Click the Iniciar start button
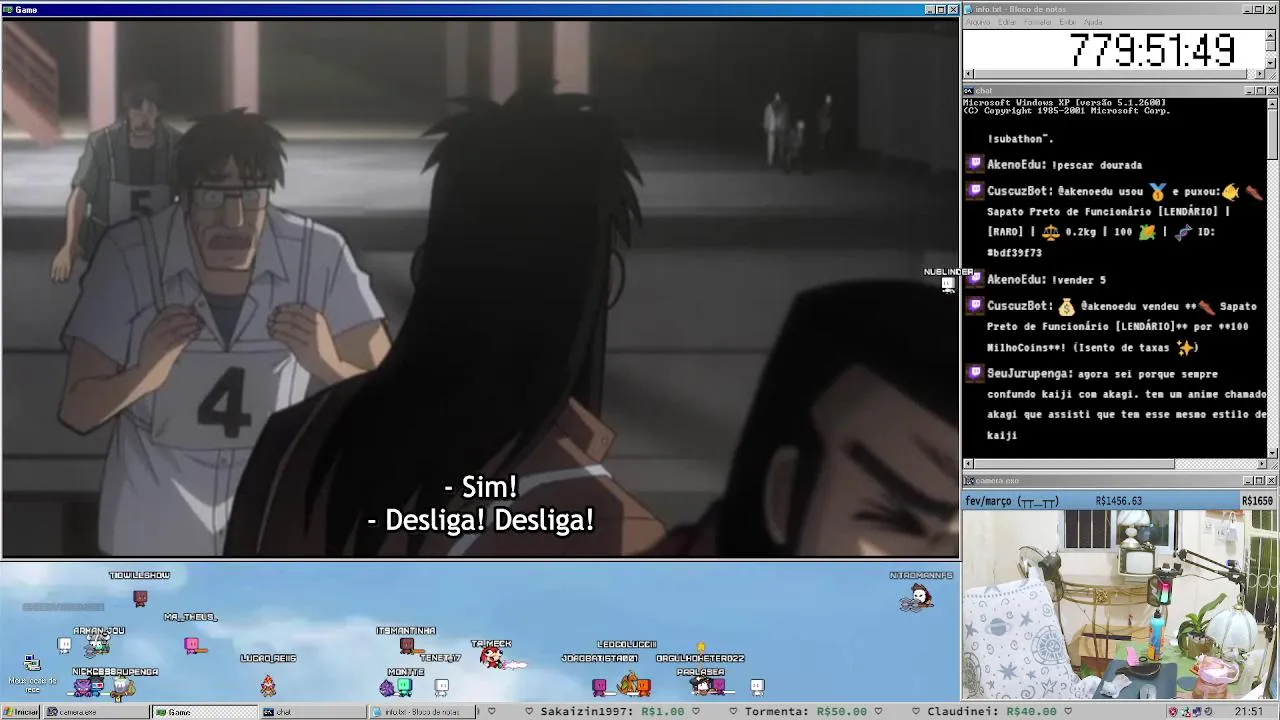The height and width of the screenshot is (720, 1280). point(21,712)
